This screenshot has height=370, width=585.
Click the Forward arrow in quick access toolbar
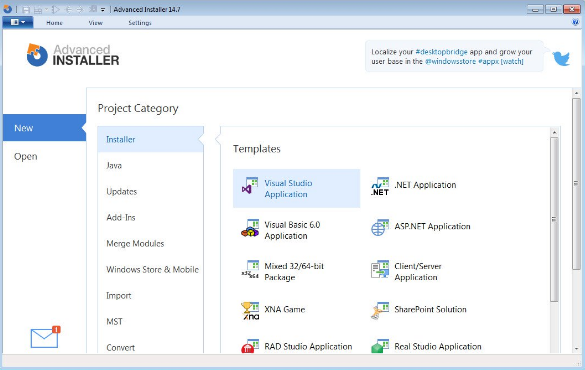[80, 9]
